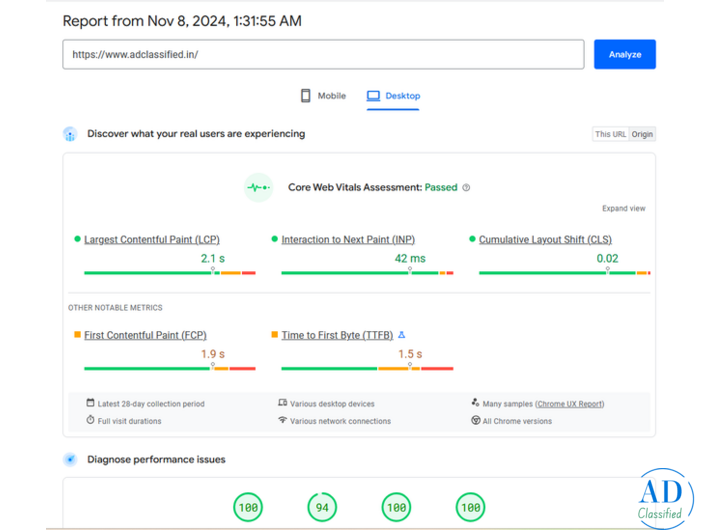The image size is (710, 530).
Task: Click the CLS distribution bar
Action: 565,273
